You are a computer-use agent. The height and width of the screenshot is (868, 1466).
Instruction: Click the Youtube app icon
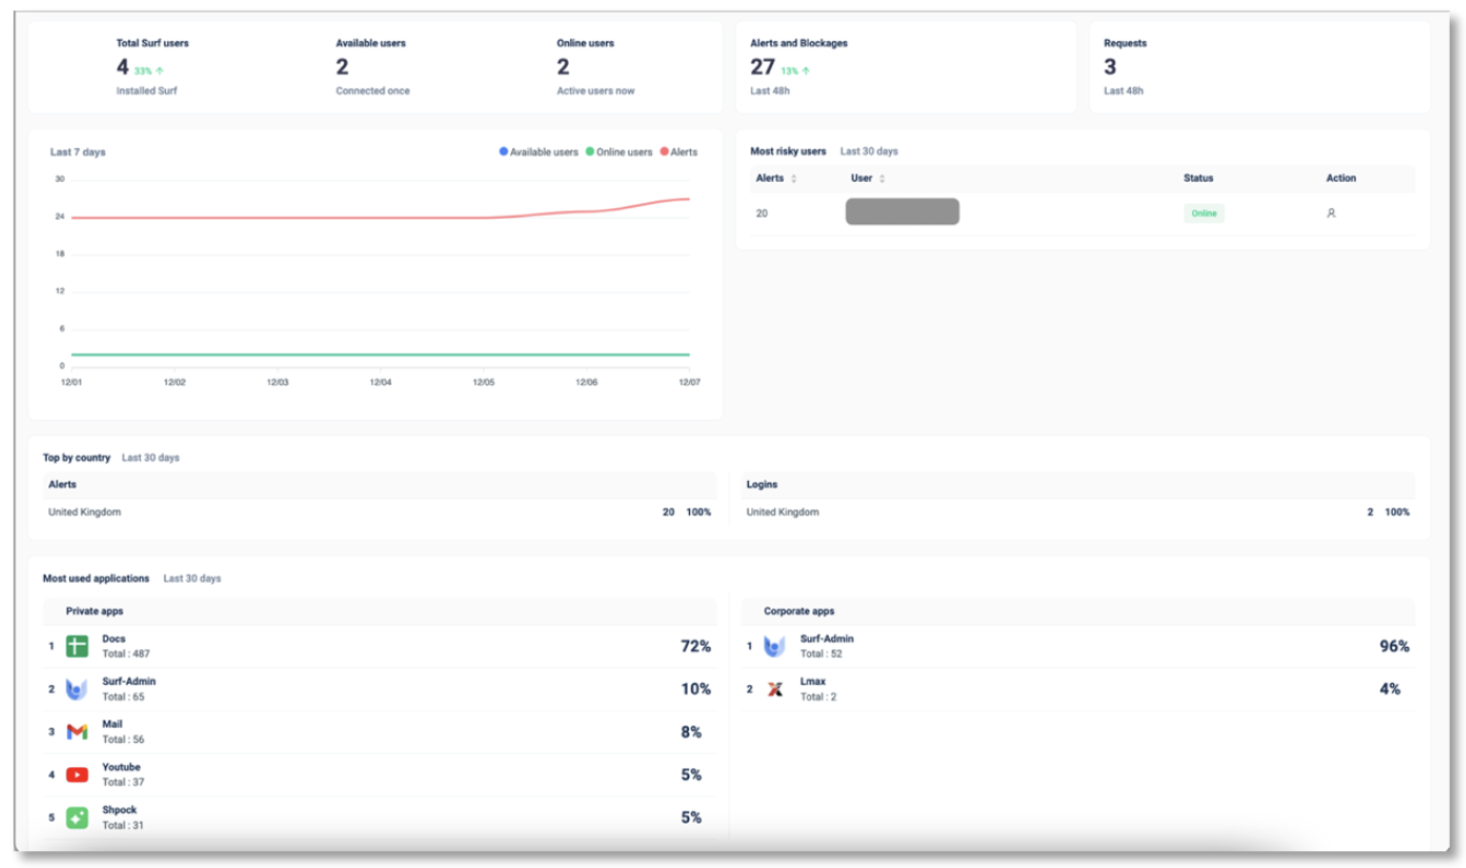tap(77, 775)
